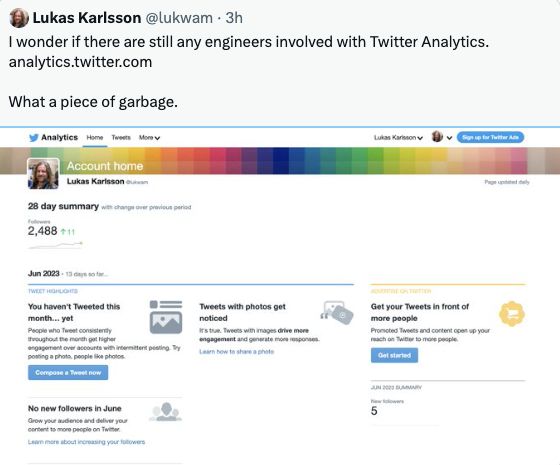The height and width of the screenshot is (465, 560).
Task: Switch to the Tweets tab
Action: [121, 138]
